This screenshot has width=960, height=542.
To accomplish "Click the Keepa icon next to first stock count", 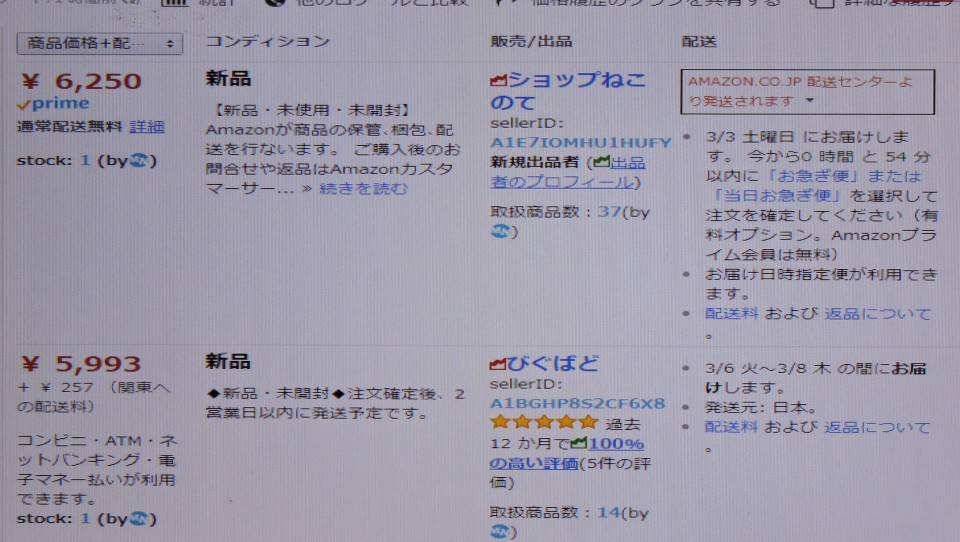I will [138, 160].
